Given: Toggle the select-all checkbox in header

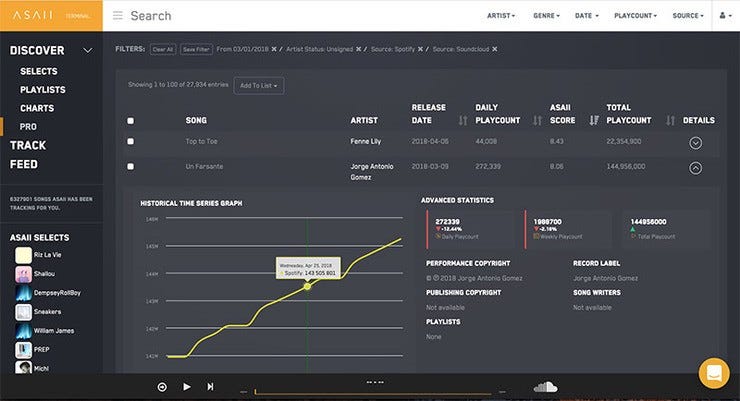Looking at the screenshot, I should pyautogui.click(x=131, y=121).
